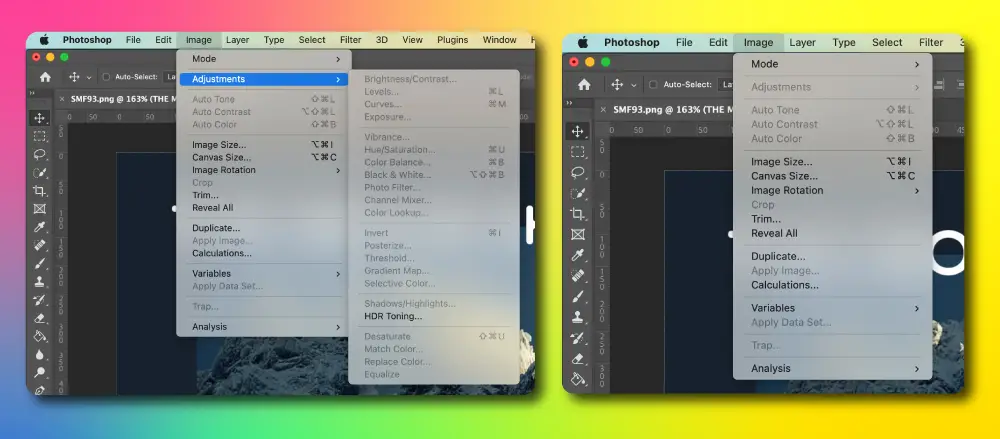Click the Home icon in left window
Image resolution: width=1000 pixels, height=439 pixels.
click(45, 77)
